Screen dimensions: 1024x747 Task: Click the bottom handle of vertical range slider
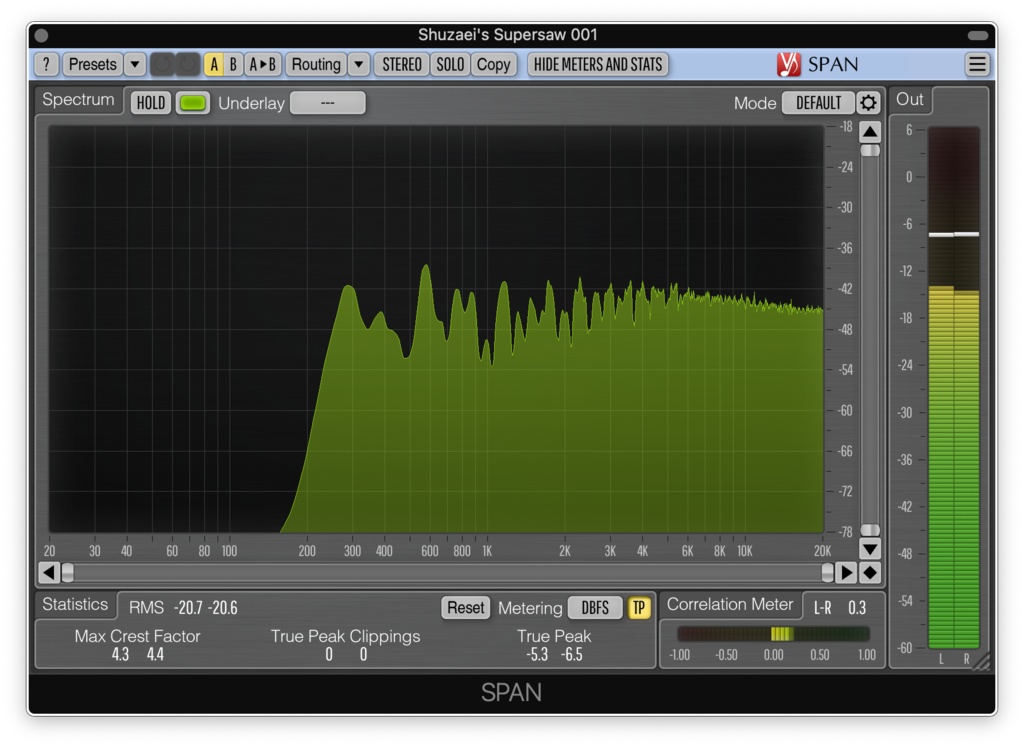coord(870,530)
